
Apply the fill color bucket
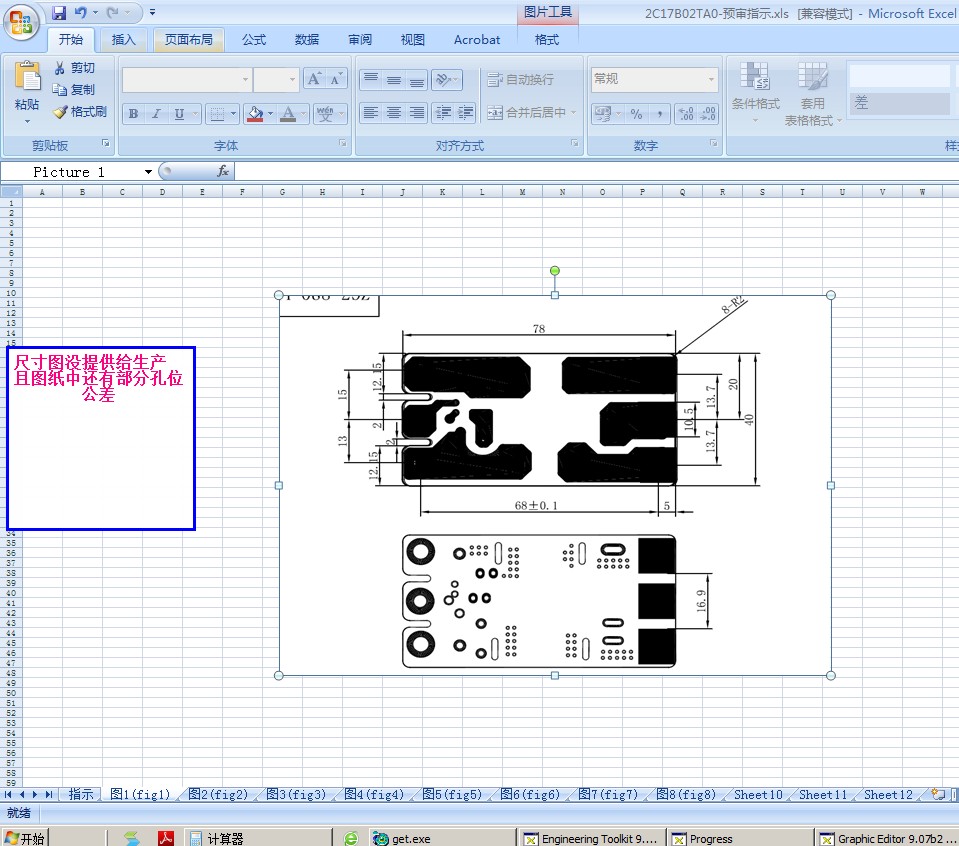[x=254, y=114]
